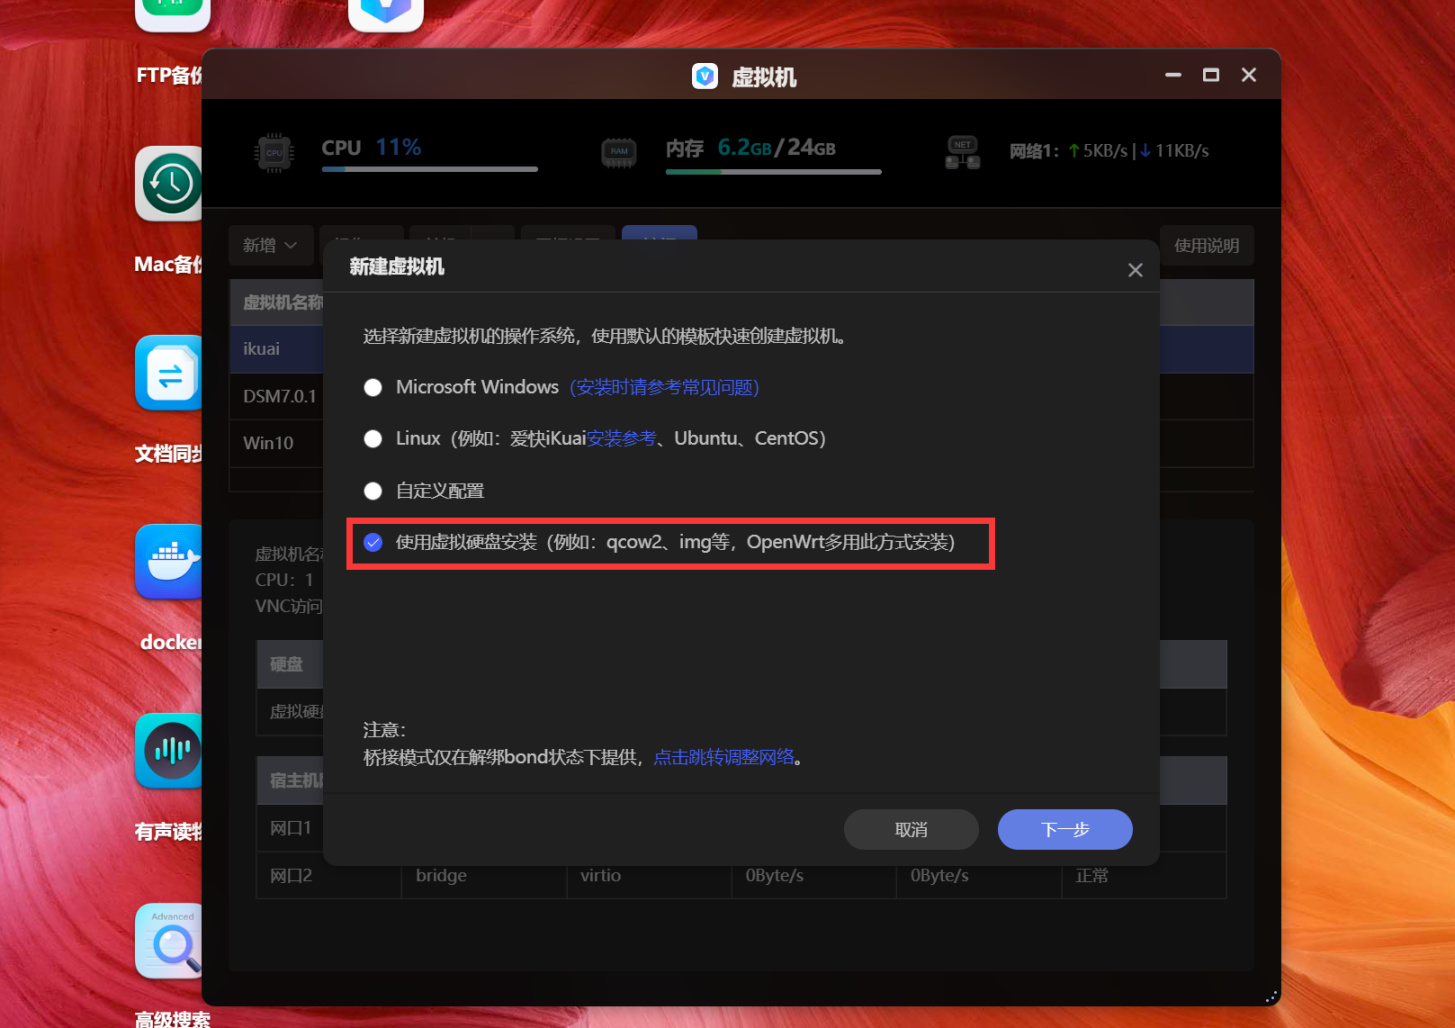Minimize the 虚拟机 window

pos(1173,75)
